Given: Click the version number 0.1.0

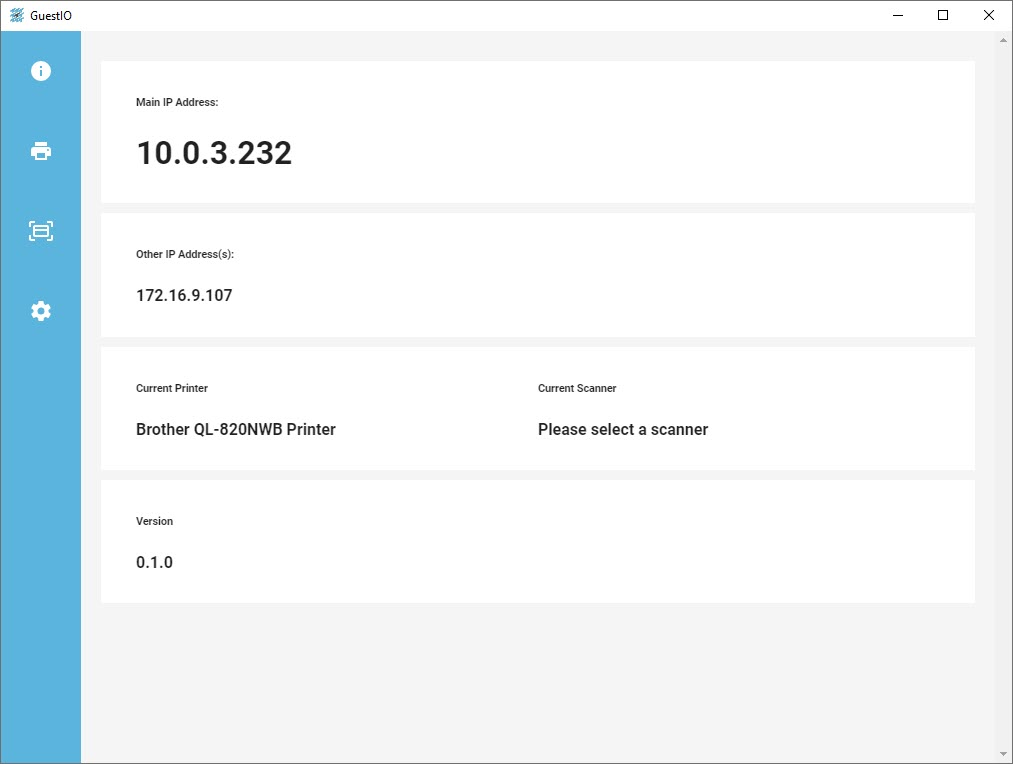Looking at the screenshot, I should point(154,562).
